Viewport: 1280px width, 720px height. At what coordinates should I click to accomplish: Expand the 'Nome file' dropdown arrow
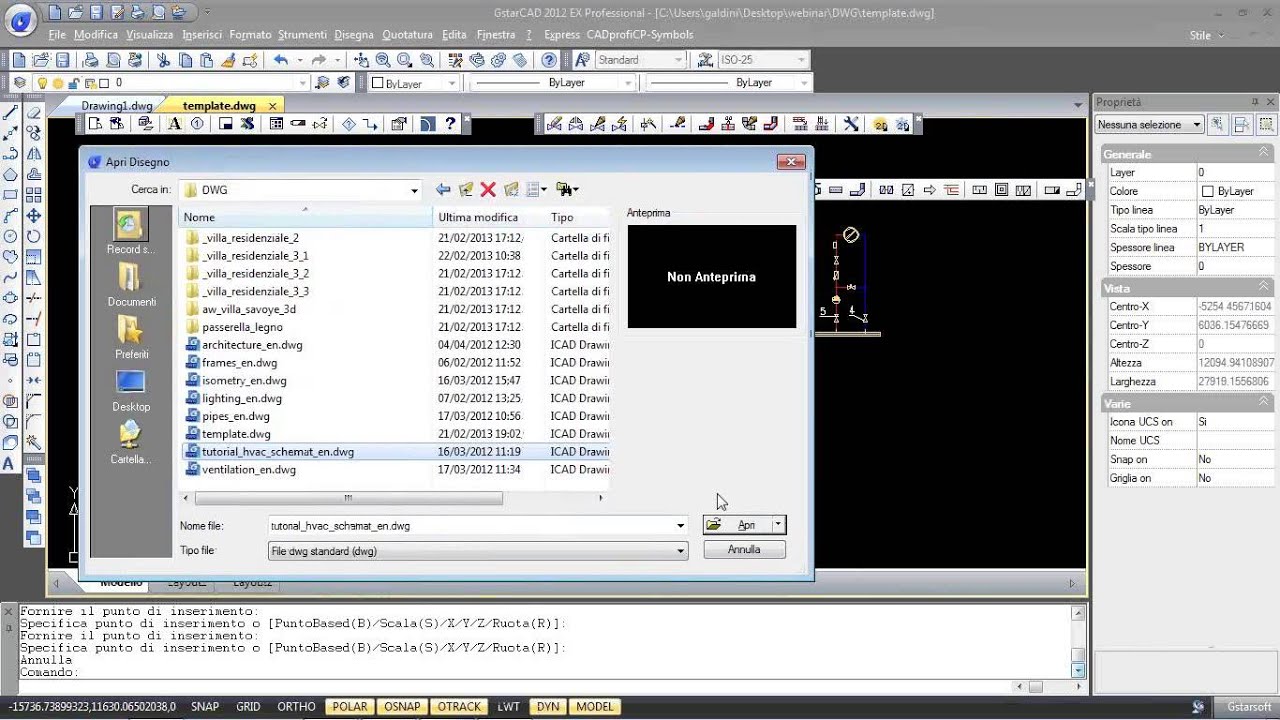click(x=680, y=525)
